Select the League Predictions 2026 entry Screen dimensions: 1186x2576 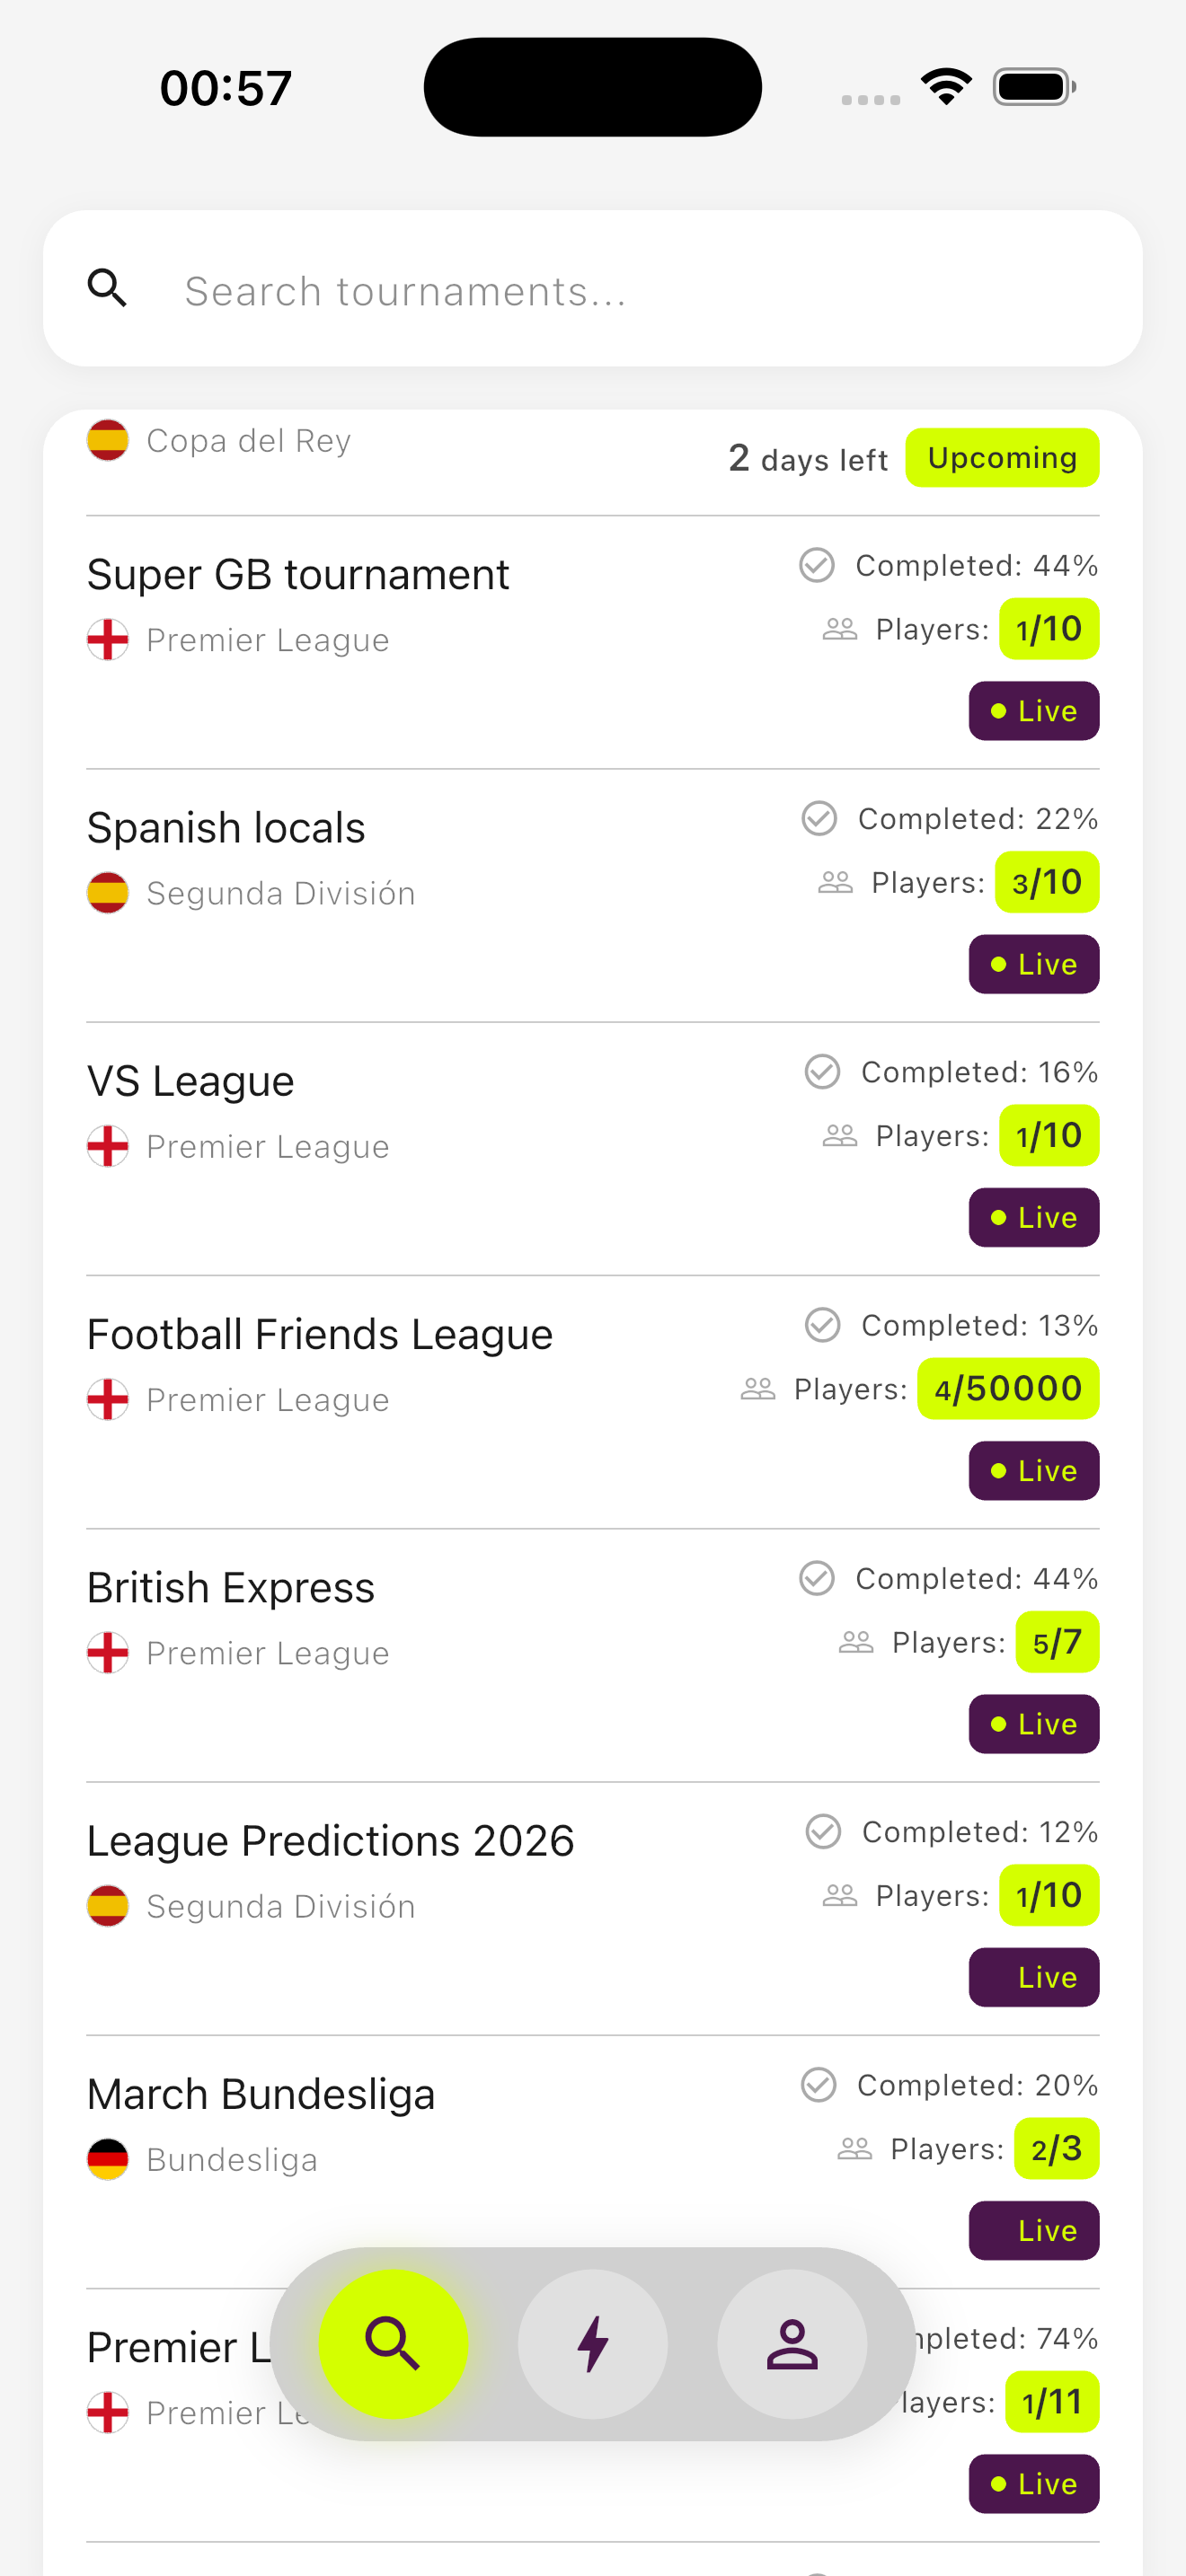pos(593,1908)
